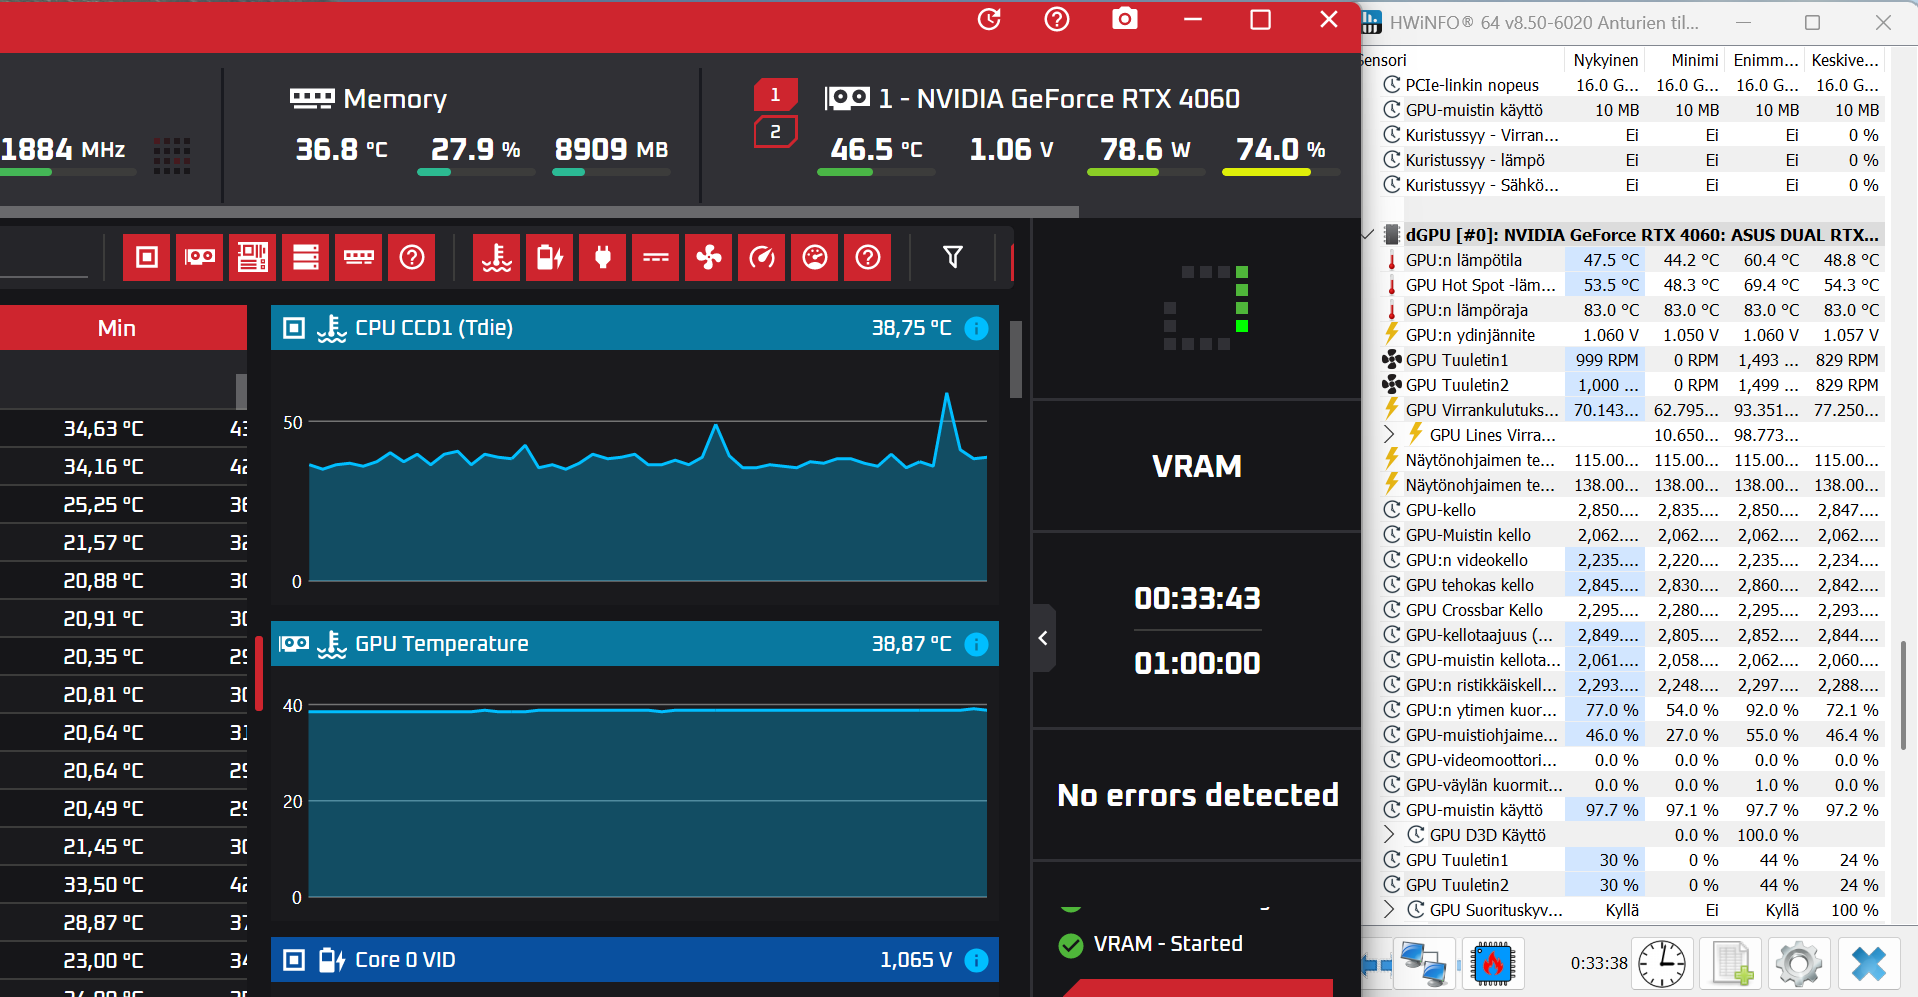Click the motherboard filter icon in toolbar
This screenshot has height=997, width=1918.
[253, 258]
